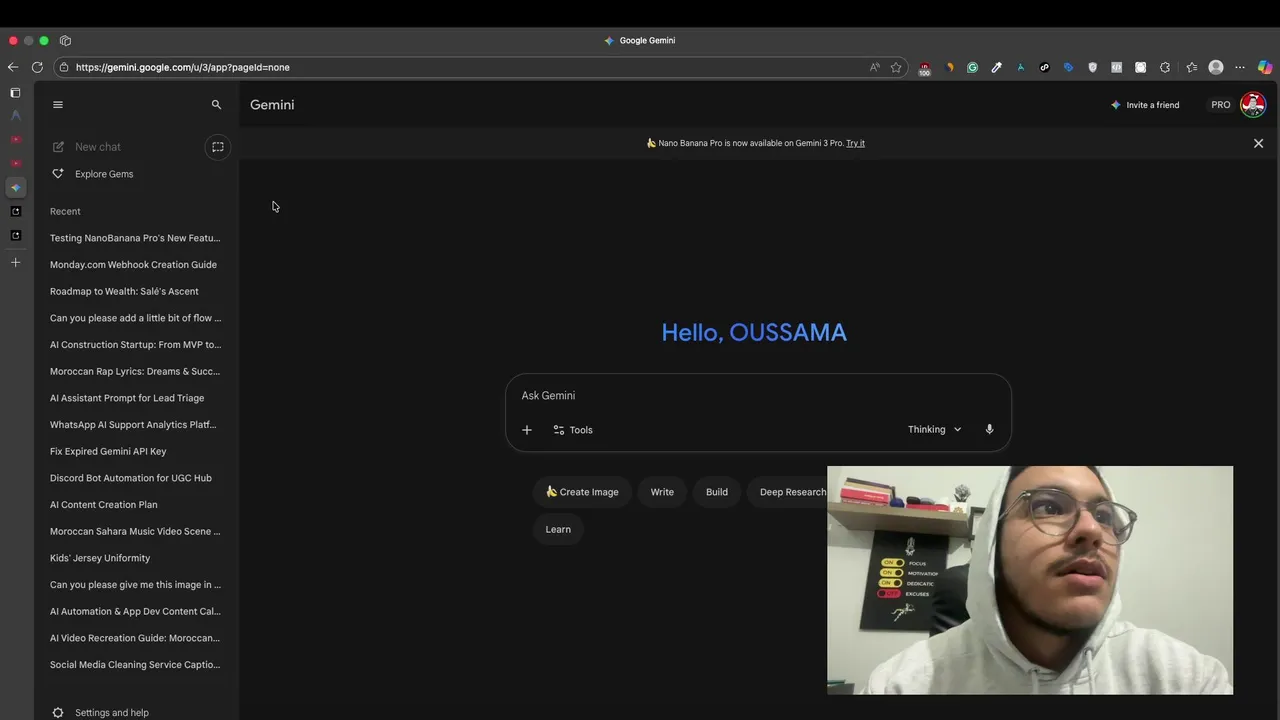
Task: Open chat AI Video Recreation Guide: Moroccan...
Action: pos(135,638)
